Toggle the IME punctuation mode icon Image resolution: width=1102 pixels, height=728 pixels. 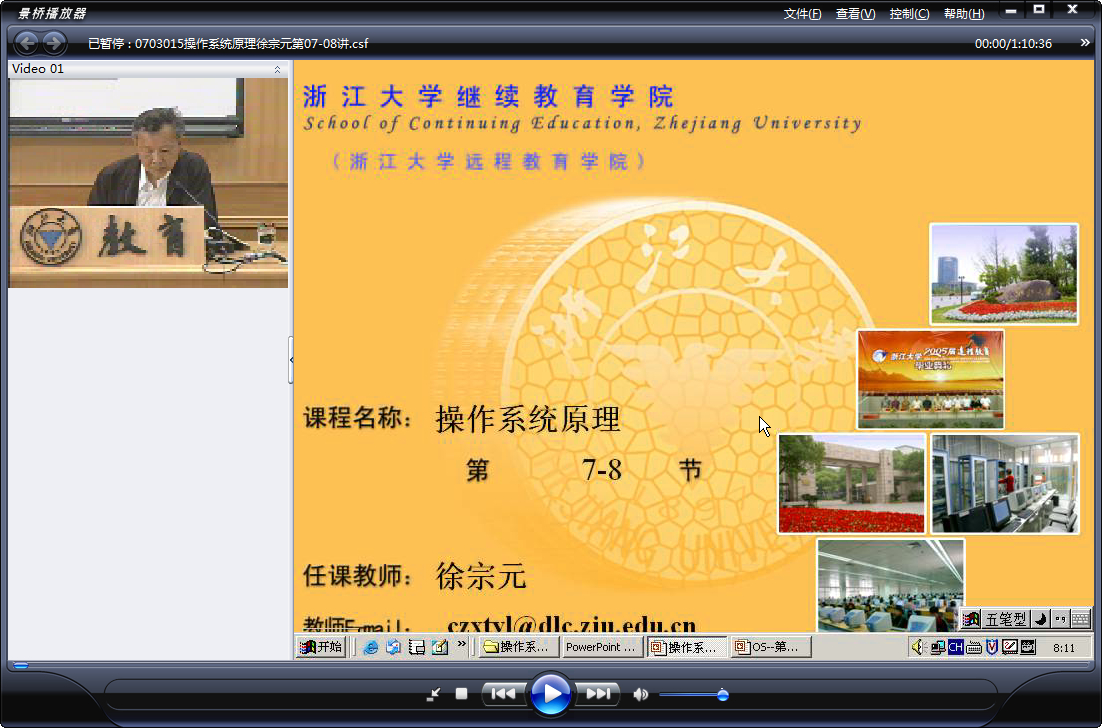click(x=1061, y=619)
